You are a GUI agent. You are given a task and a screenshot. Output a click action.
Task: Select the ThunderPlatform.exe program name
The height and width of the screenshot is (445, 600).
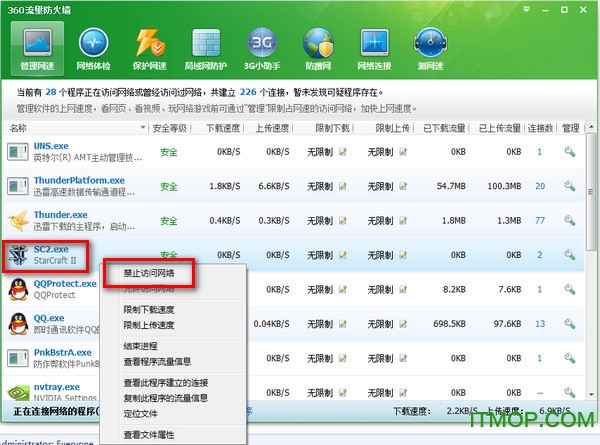(x=79, y=180)
